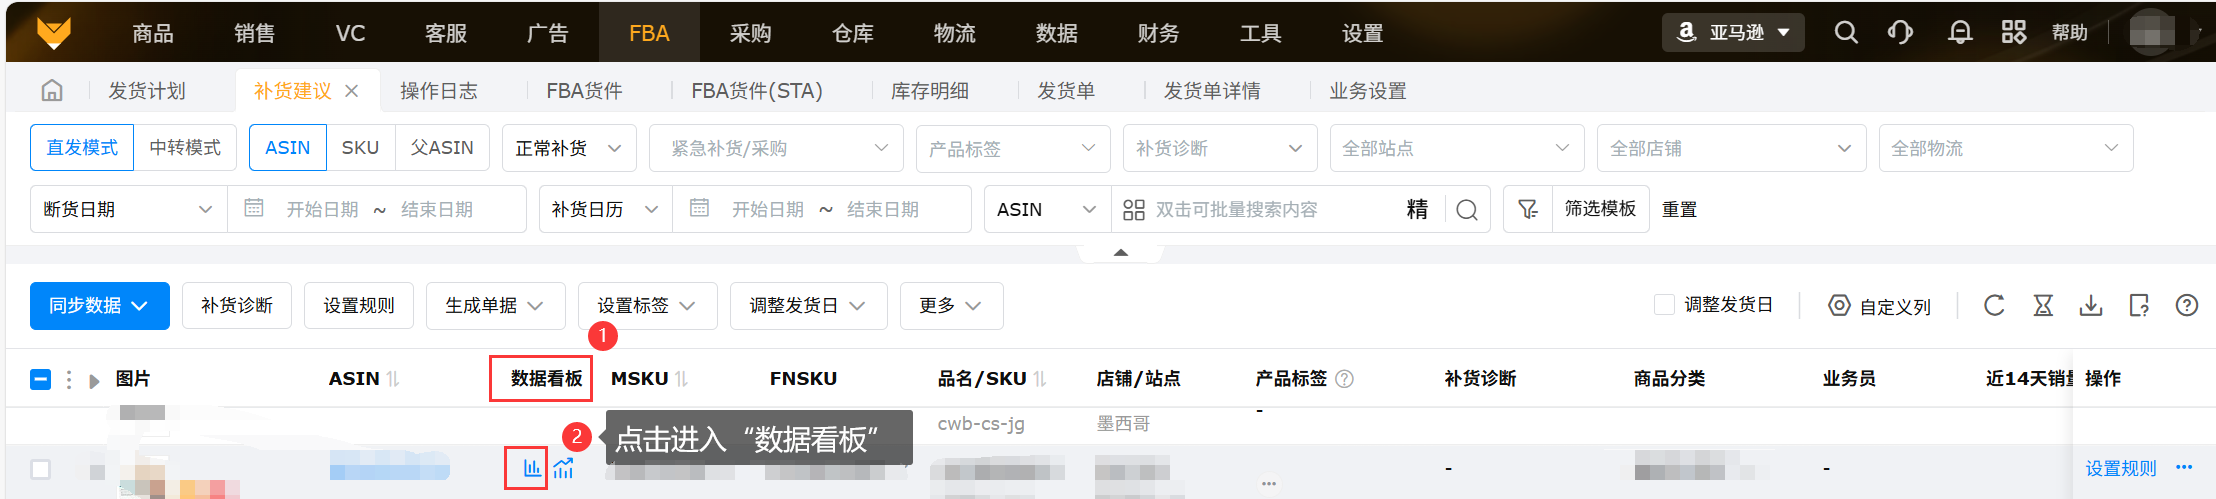
Task: Click 重置 reset link
Action: tap(1680, 209)
